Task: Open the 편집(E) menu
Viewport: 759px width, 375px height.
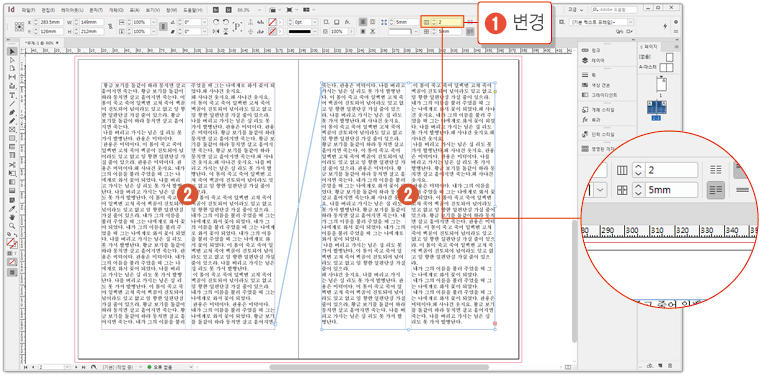Action: tap(48, 10)
